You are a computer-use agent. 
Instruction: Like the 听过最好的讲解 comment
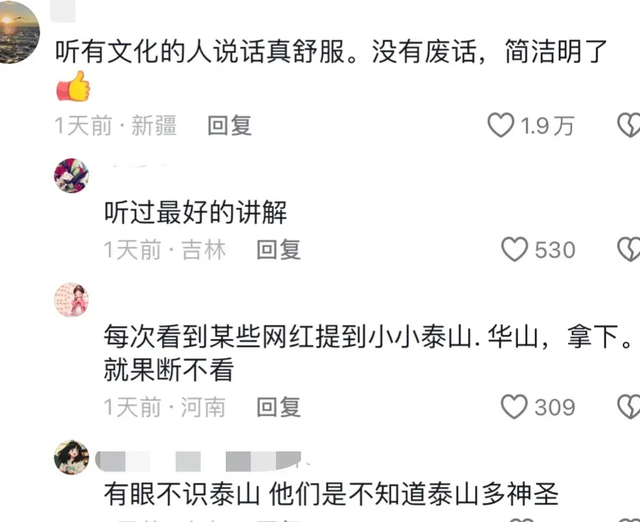point(514,249)
